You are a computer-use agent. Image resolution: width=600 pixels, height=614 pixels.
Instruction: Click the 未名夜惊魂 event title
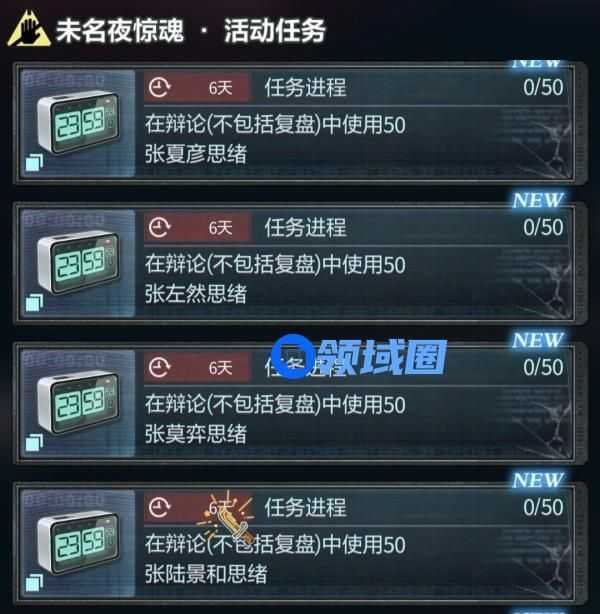tap(120, 31)
